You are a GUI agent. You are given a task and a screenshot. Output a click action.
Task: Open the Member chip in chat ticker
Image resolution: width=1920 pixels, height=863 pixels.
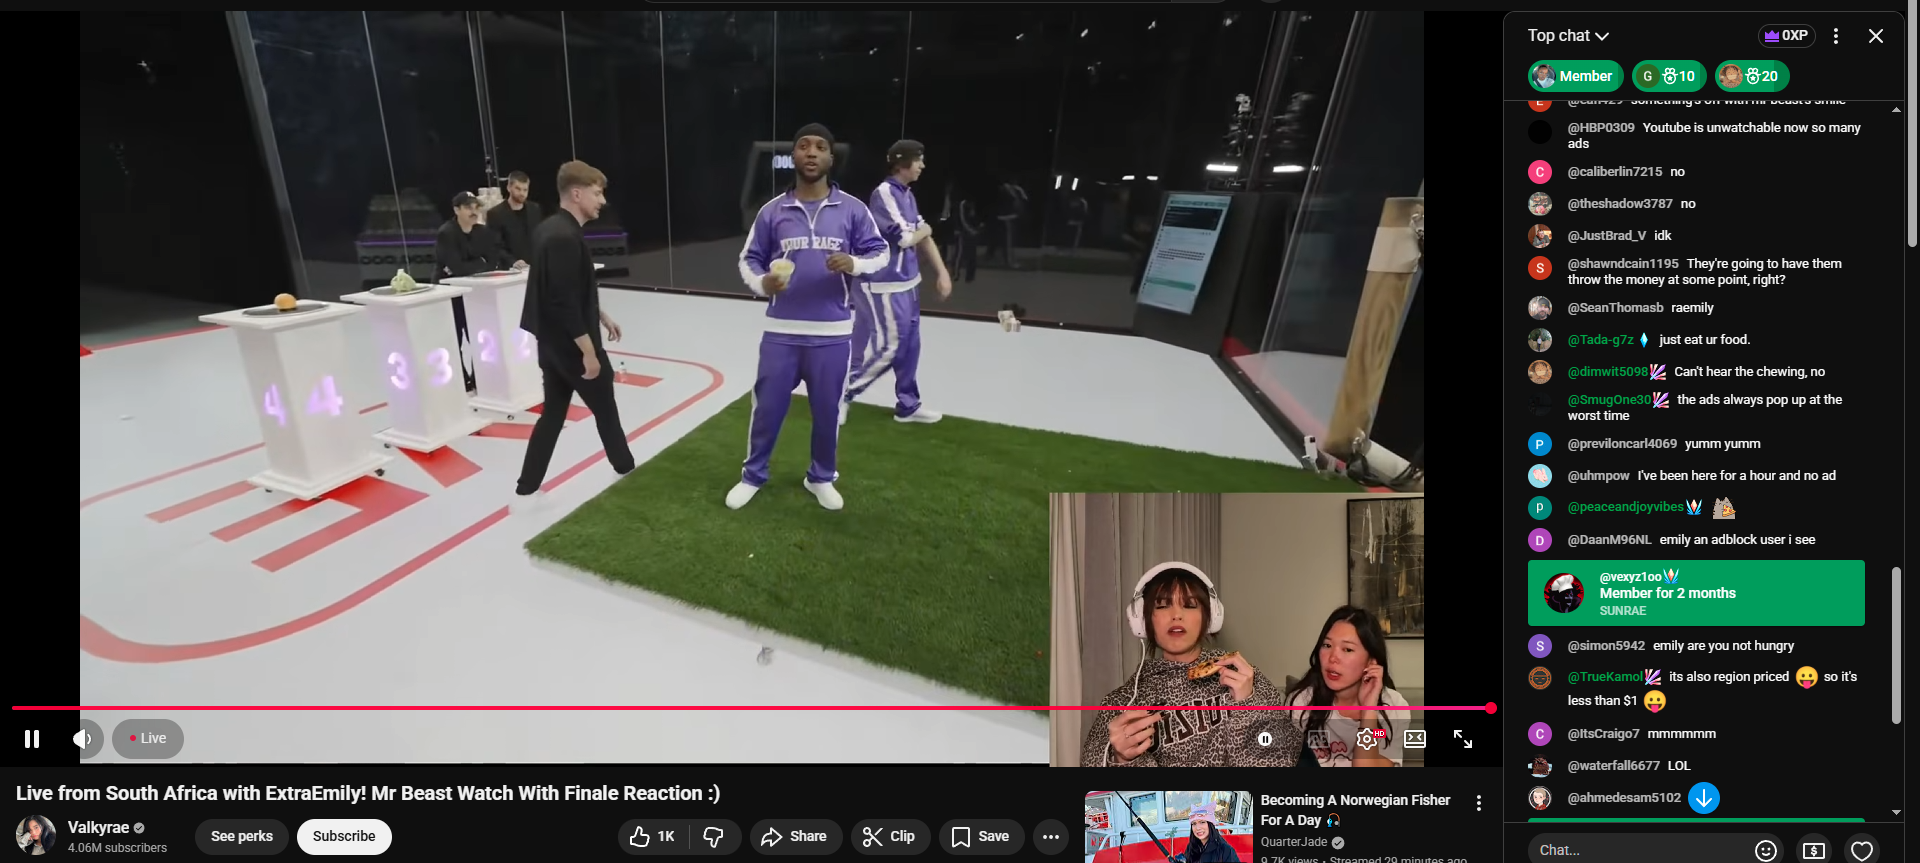click(1575, 76)
